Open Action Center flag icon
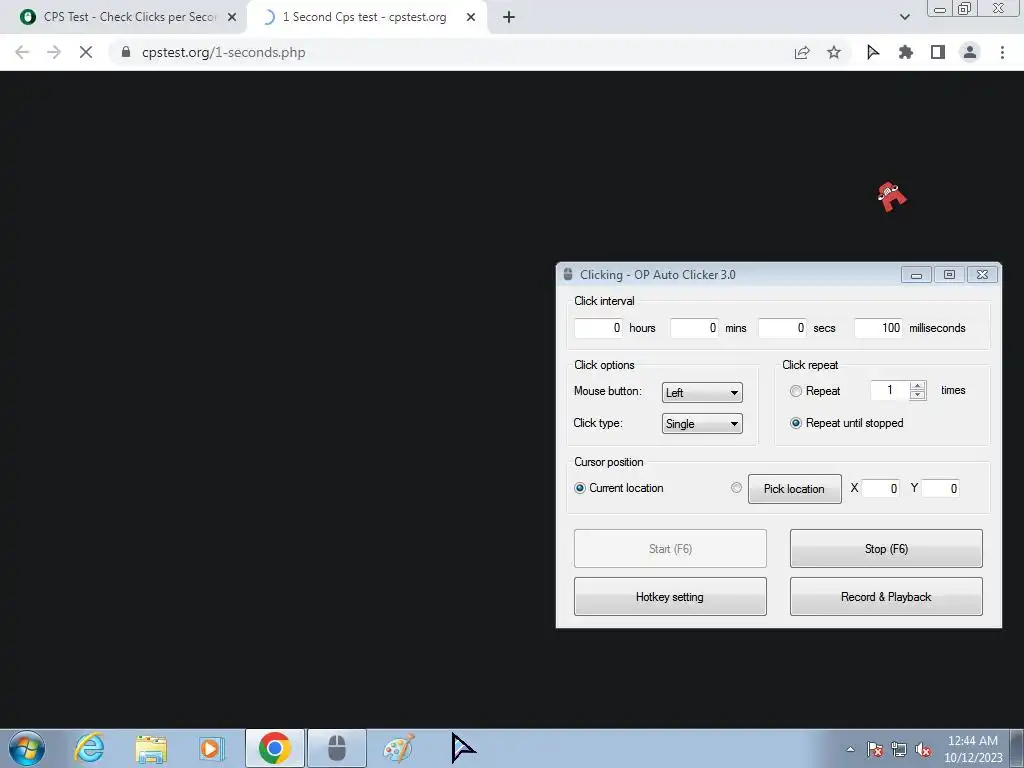Screen dimensions: 1024x768 (874, 749)
